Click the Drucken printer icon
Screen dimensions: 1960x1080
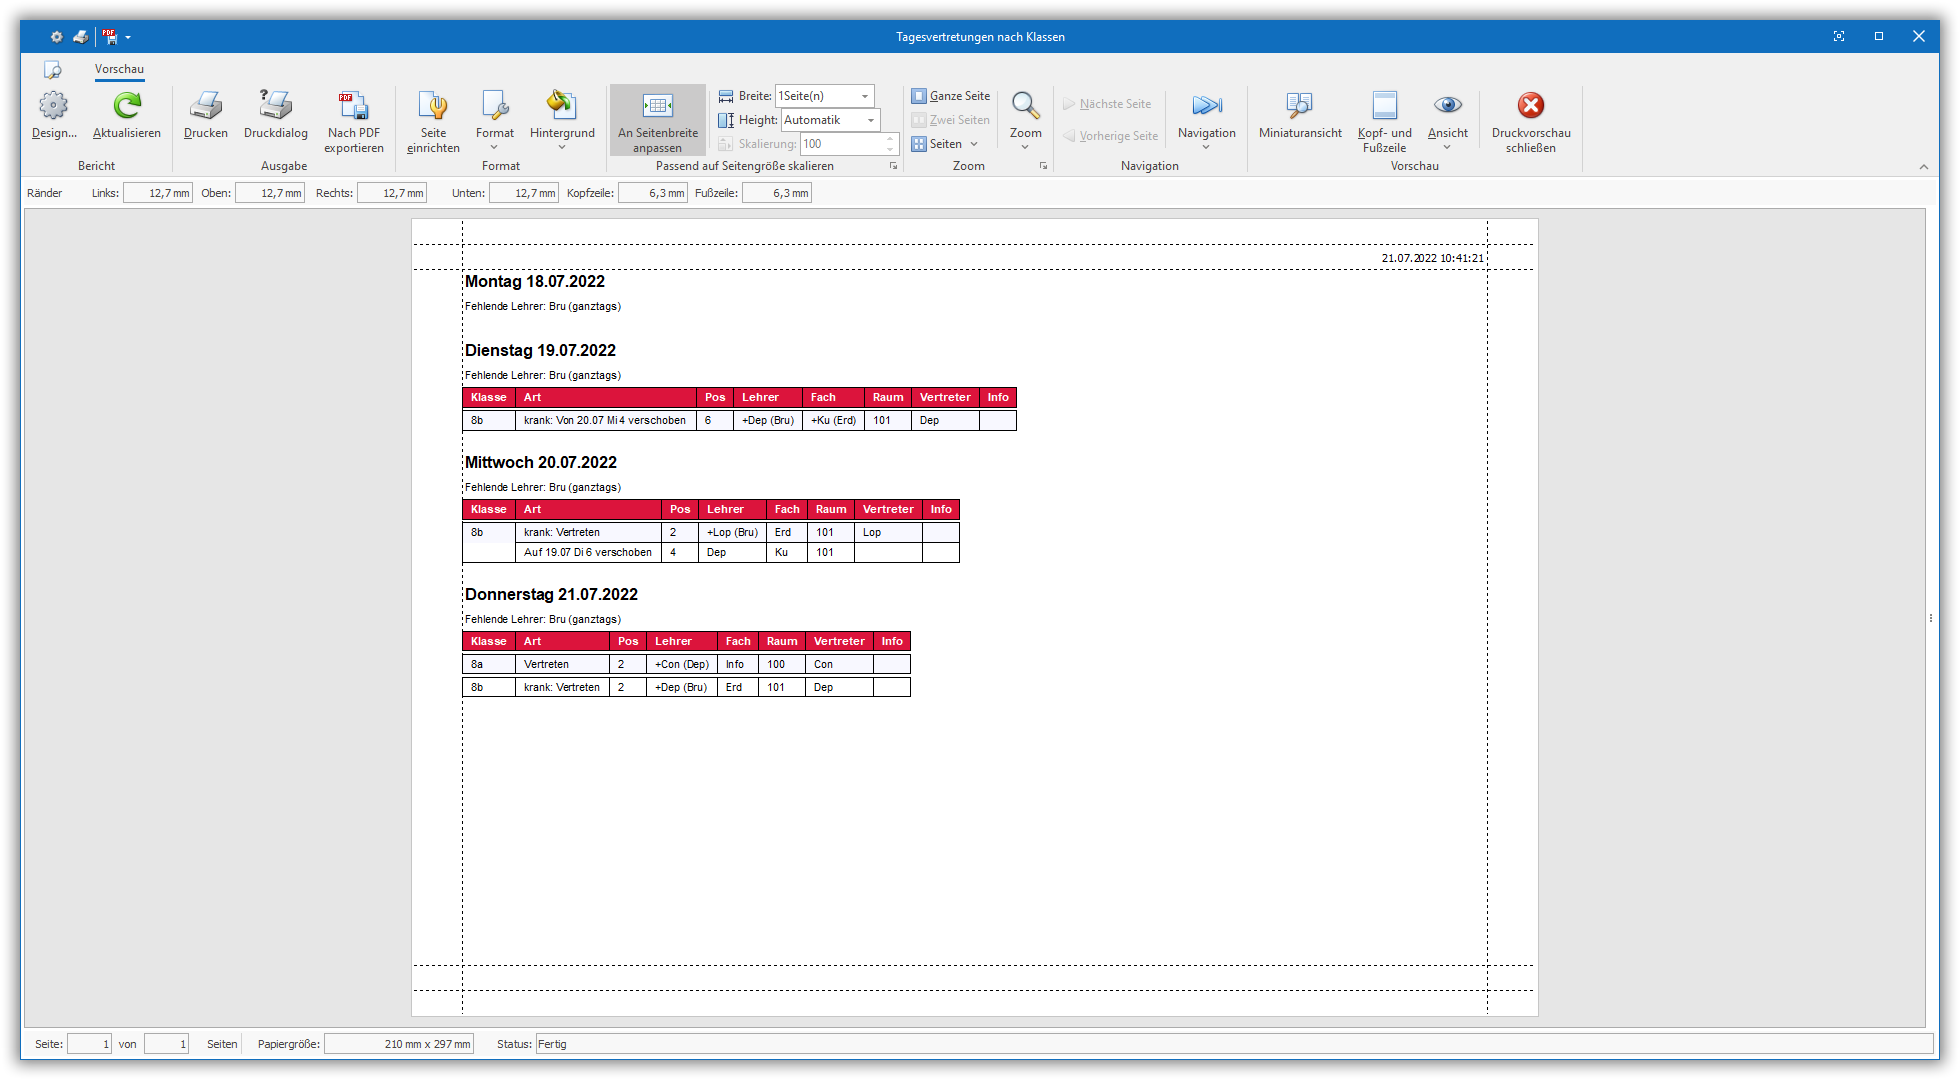[206, 106]
